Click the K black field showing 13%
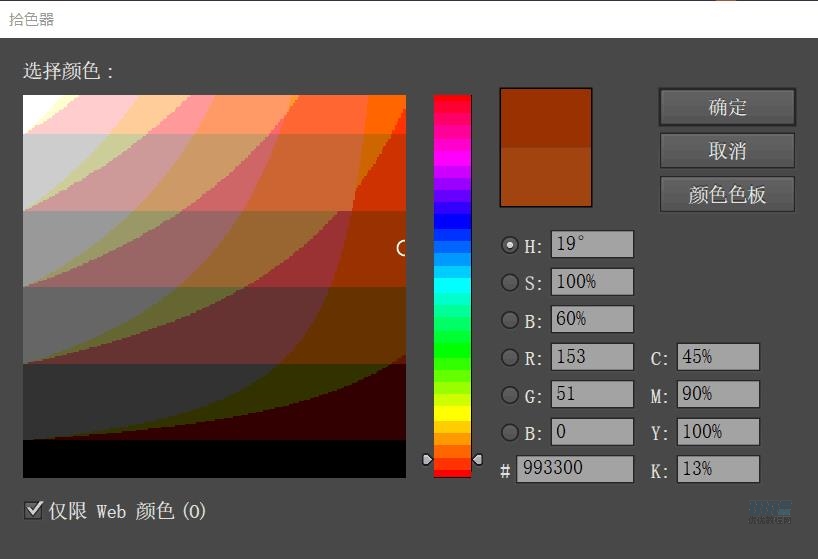818x559 pixels. [718, 469]
